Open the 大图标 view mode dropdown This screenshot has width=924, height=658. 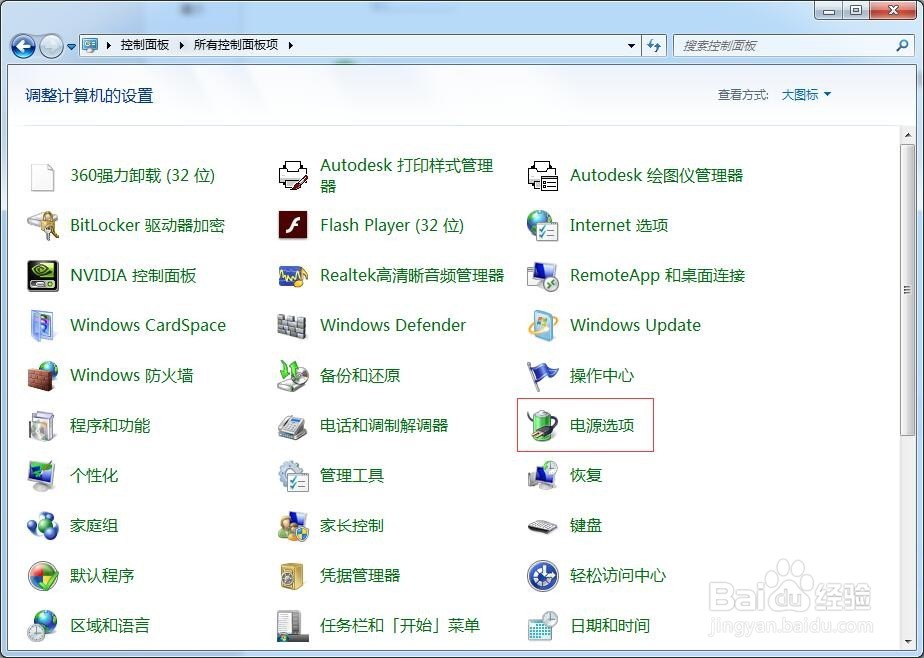806,95
